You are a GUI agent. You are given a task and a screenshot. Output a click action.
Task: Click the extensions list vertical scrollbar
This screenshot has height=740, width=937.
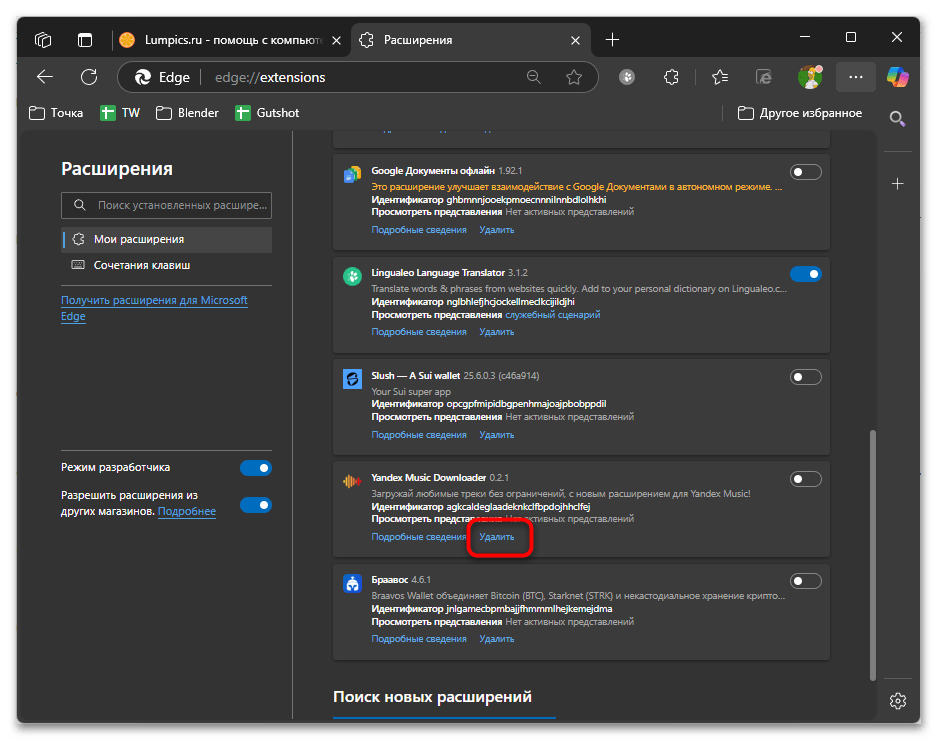coord(874,550)
